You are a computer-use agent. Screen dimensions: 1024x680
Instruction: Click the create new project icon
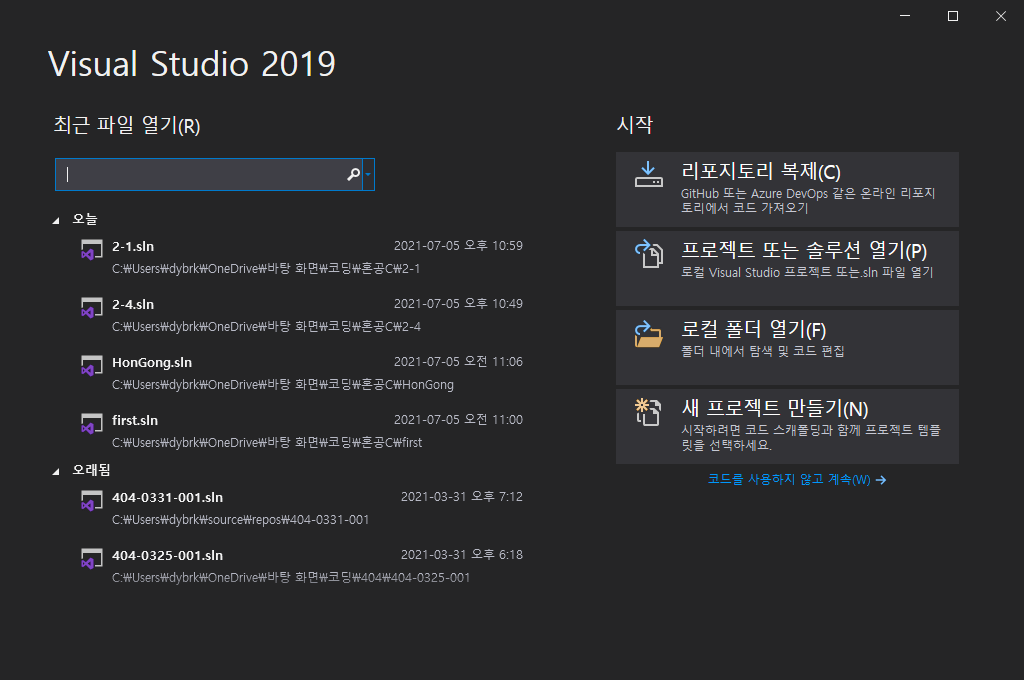[648, 412]
